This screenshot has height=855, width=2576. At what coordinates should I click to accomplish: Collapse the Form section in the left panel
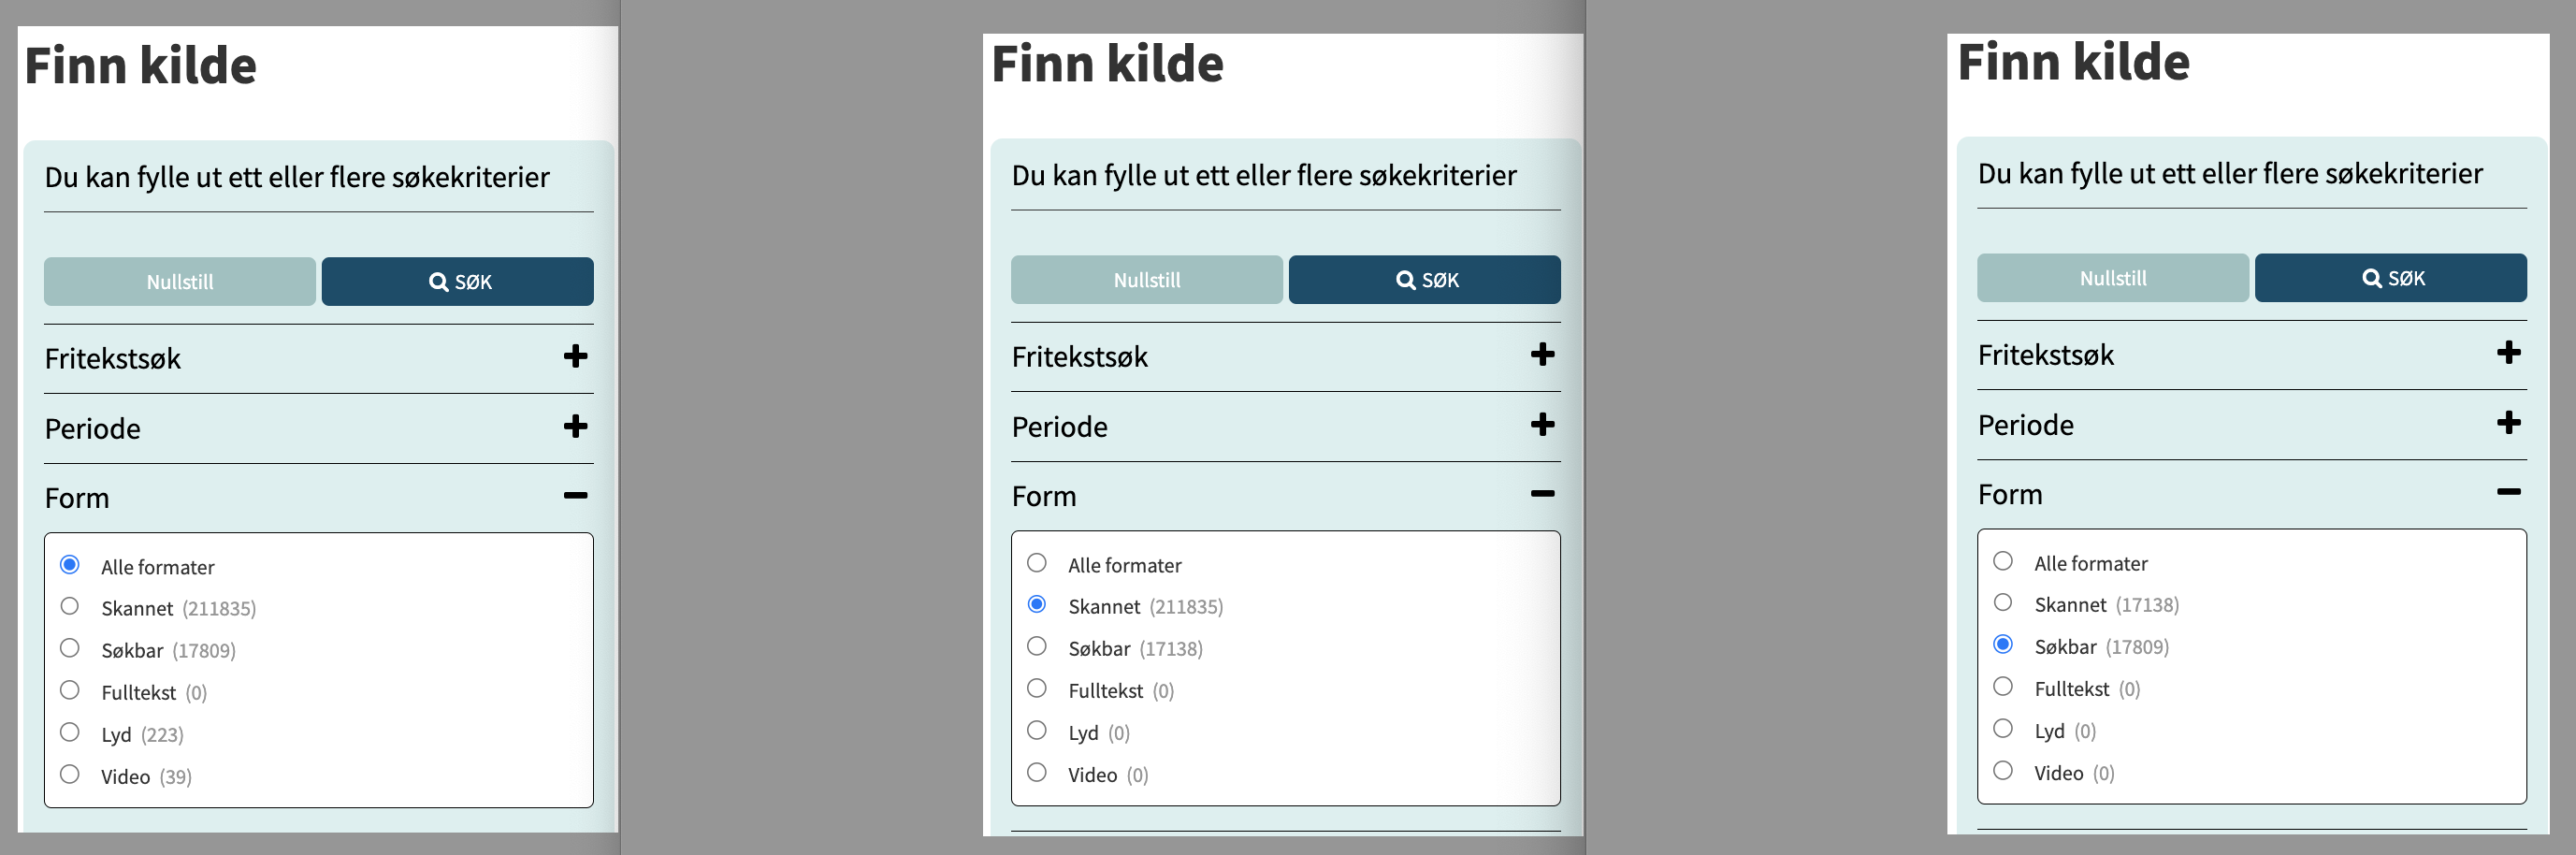pyautogui.click(x=575, y=496)
